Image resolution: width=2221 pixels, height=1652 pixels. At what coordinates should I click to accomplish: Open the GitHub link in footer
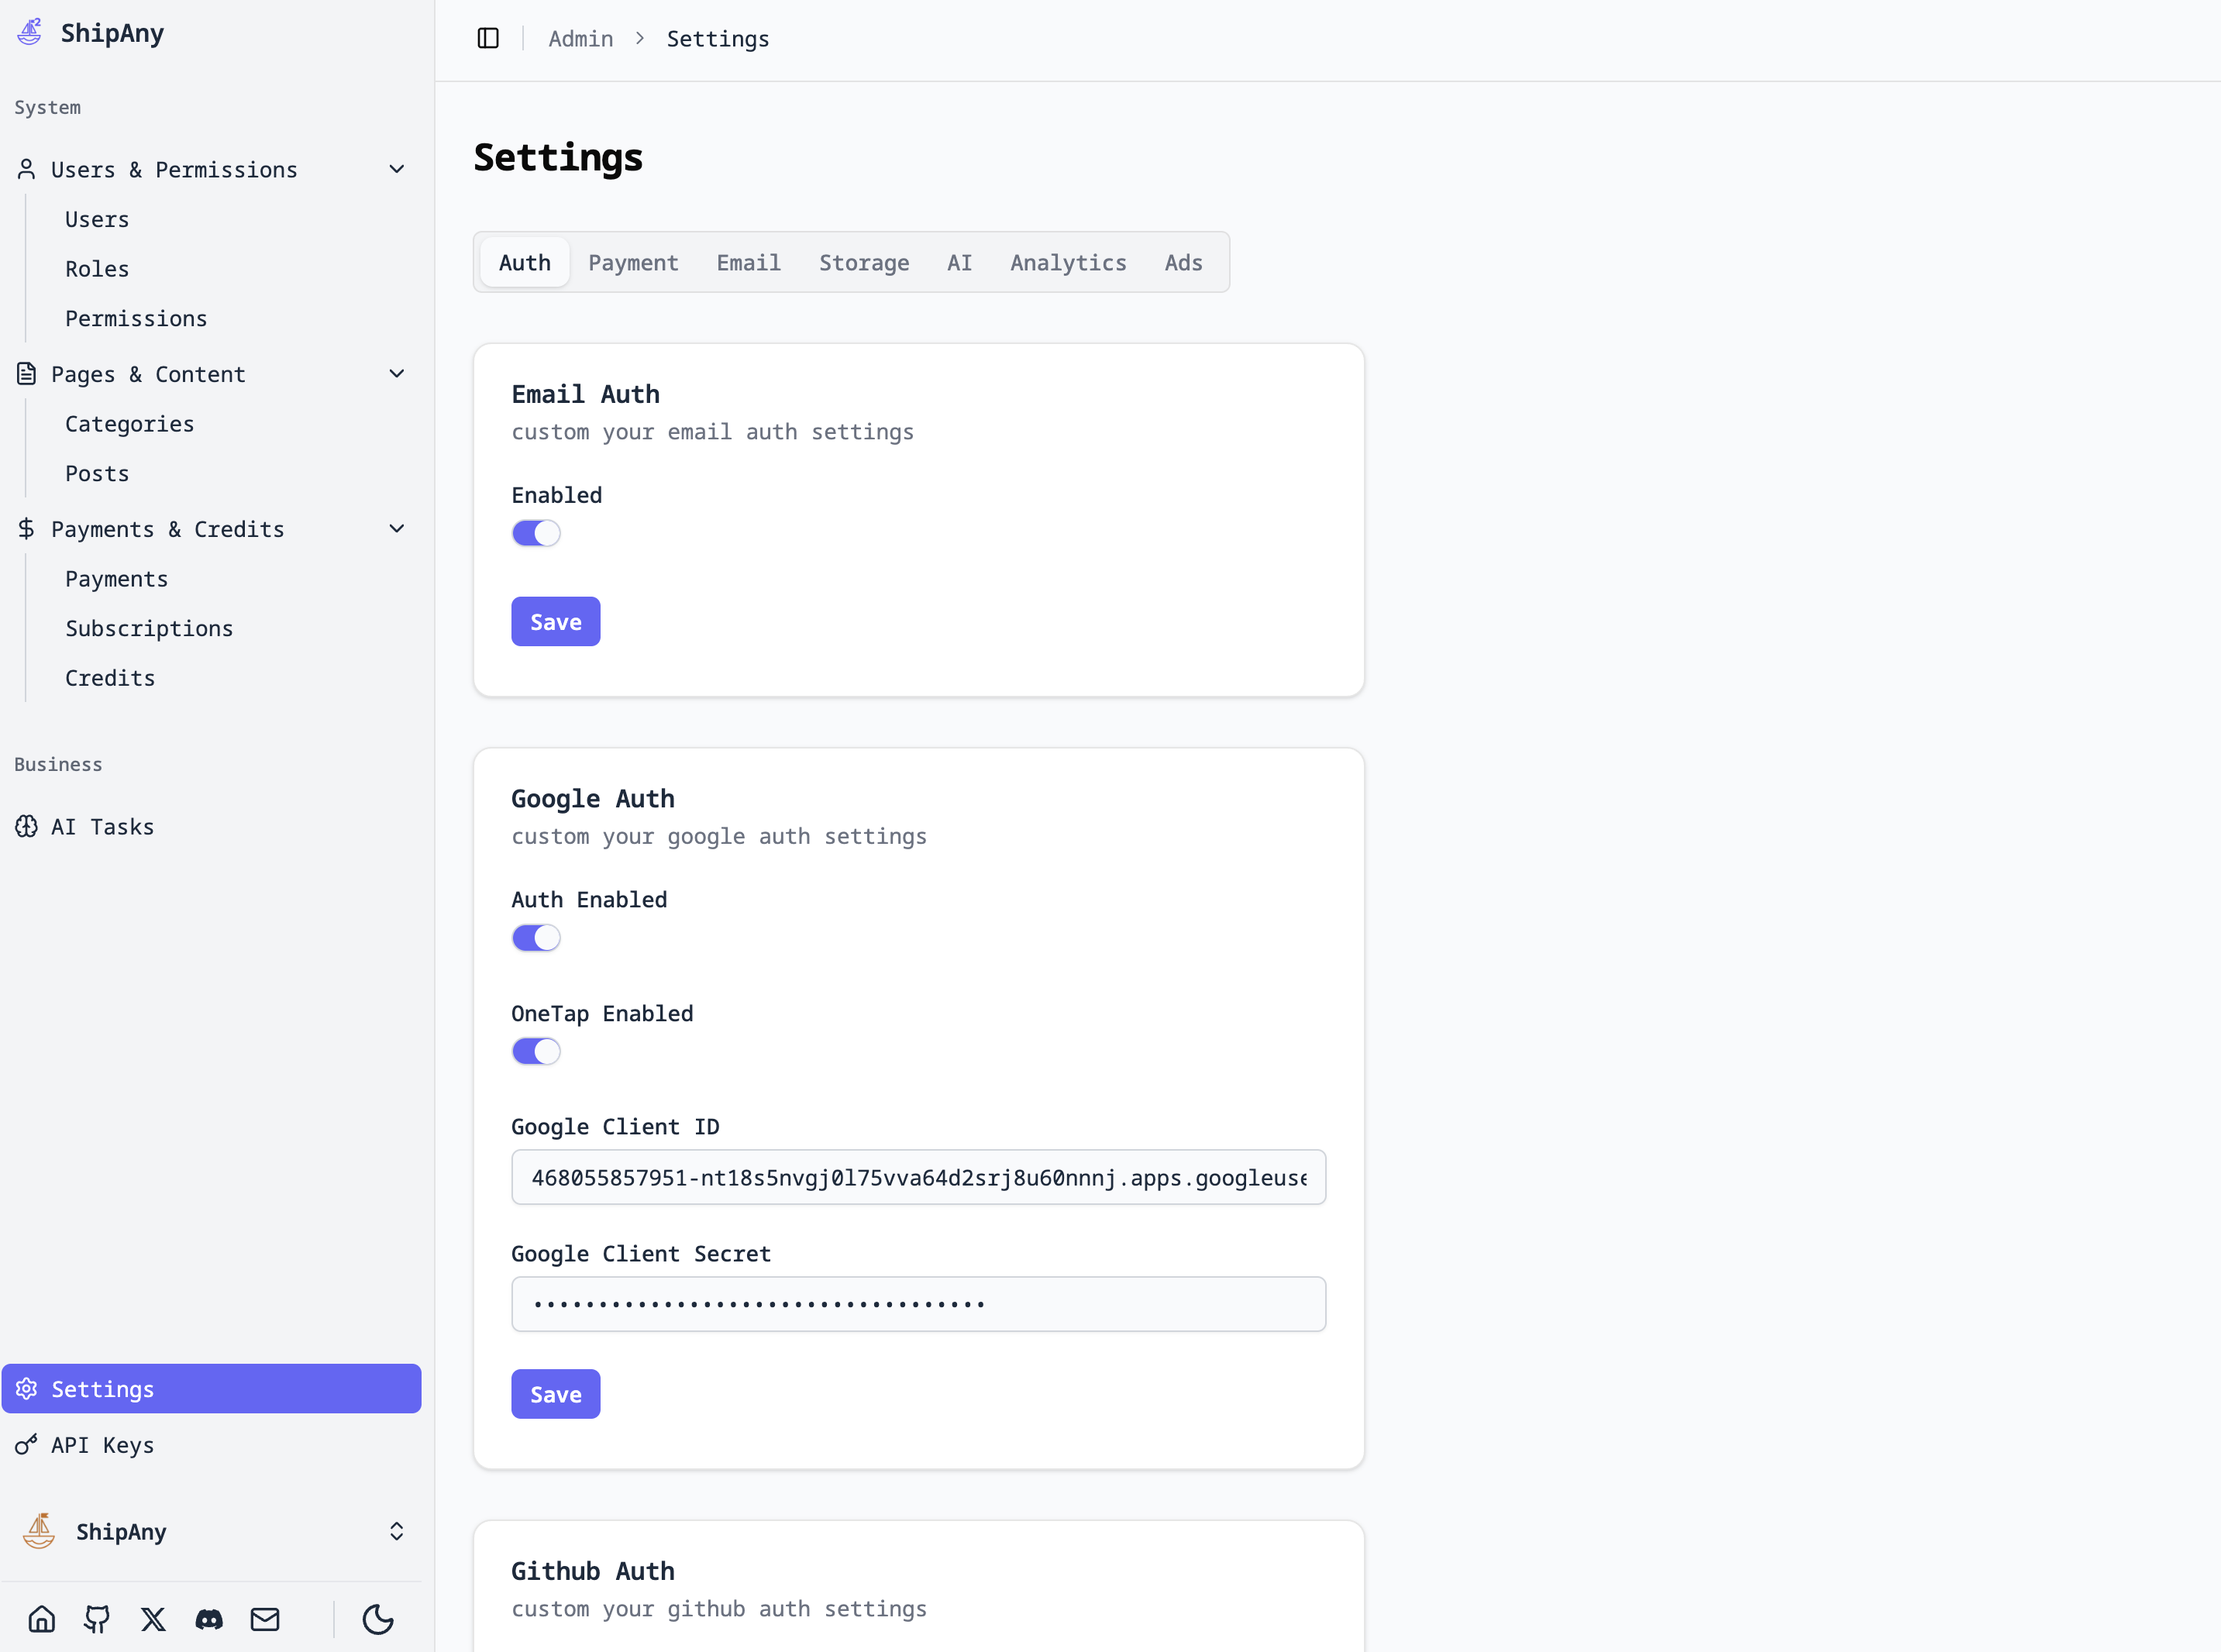click(x=97, y=1618)
